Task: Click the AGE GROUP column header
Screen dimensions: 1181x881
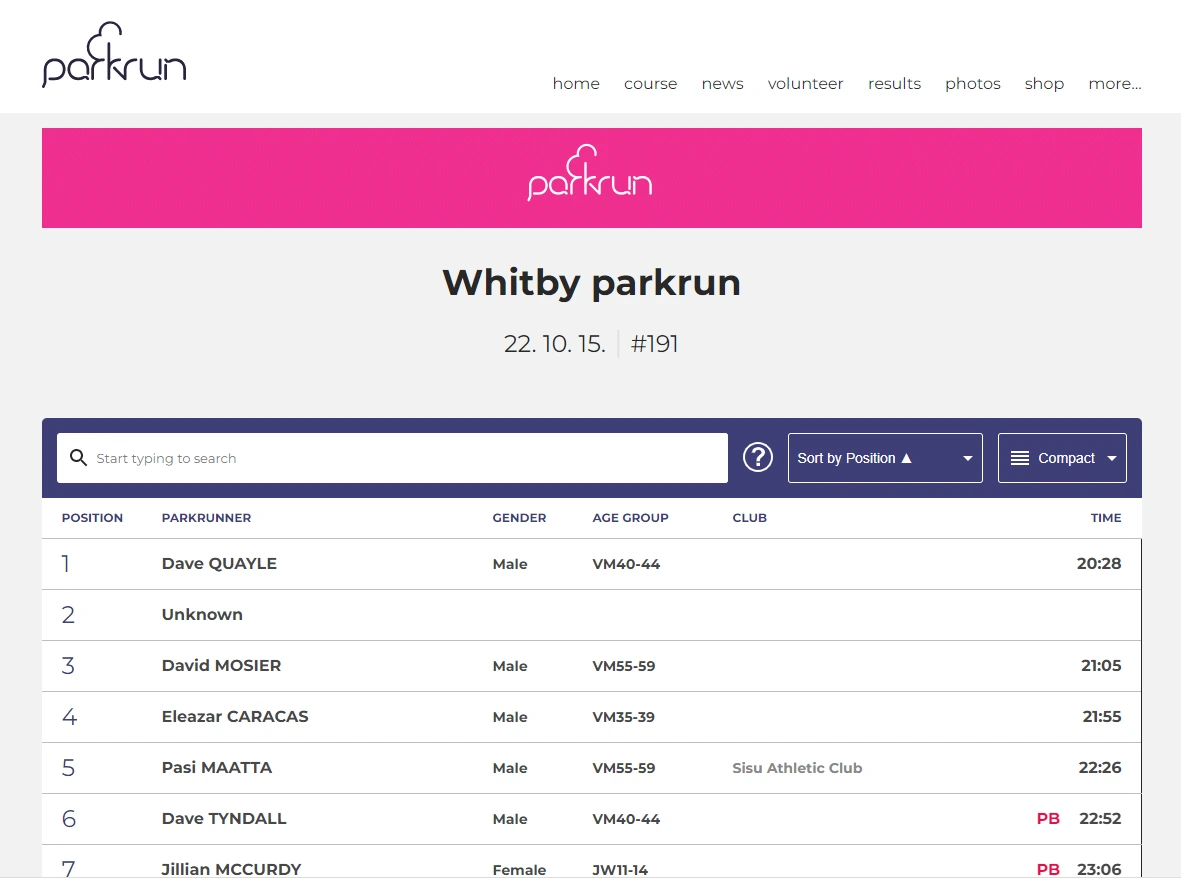Action: [630, 518]
